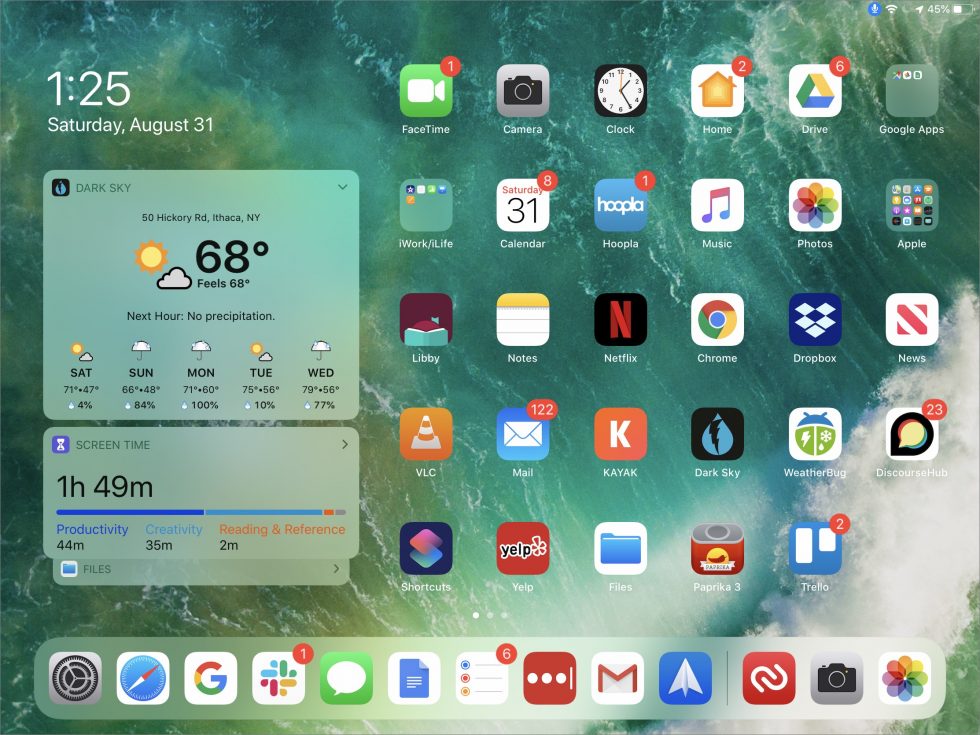
Task: Open Gmail from the dock
Action: click(x=618, y=678)
